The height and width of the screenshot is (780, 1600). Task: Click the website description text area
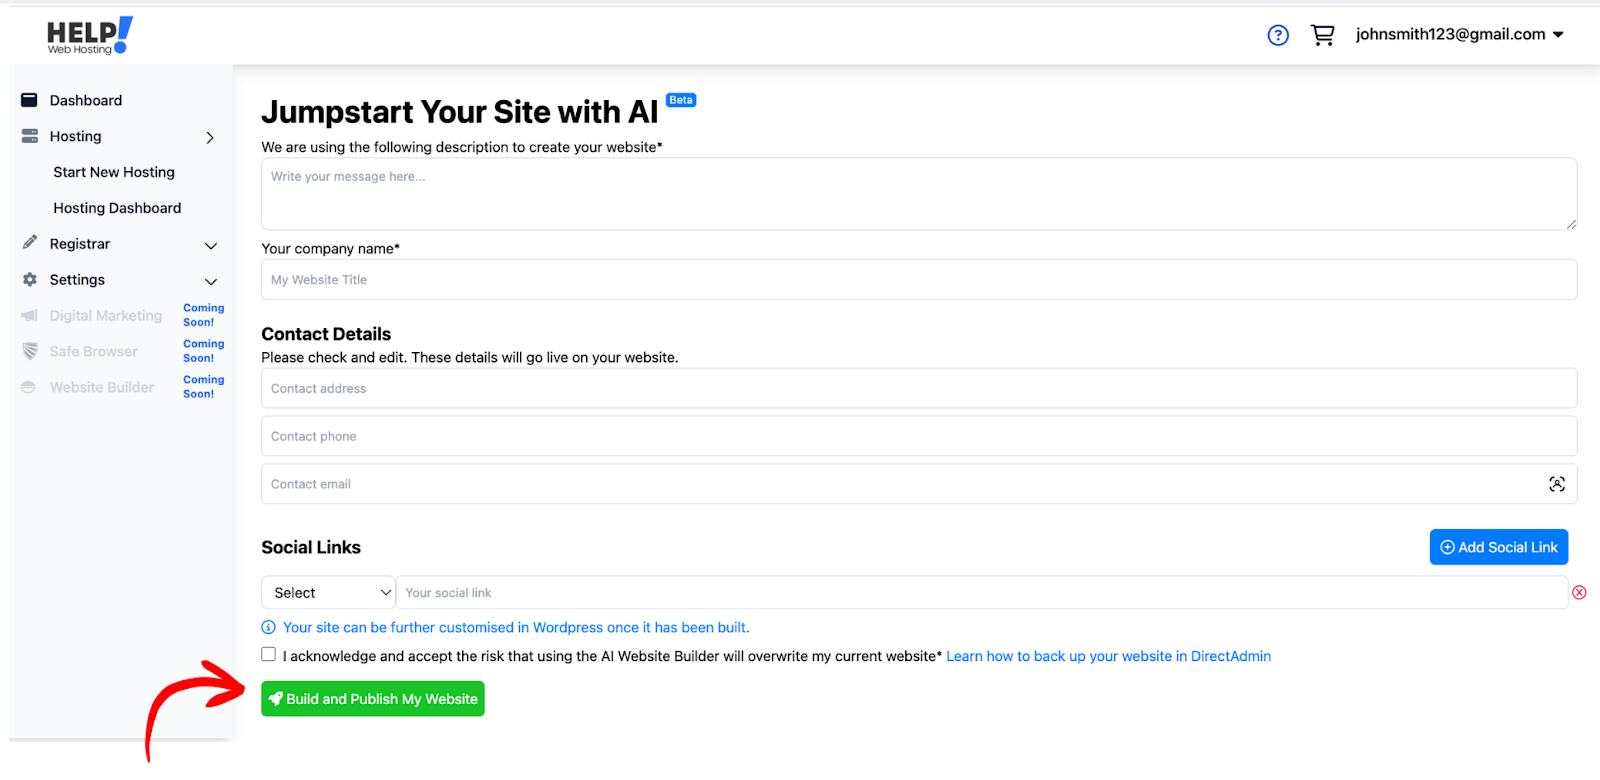pyautogui.click(x=918, y=194)
